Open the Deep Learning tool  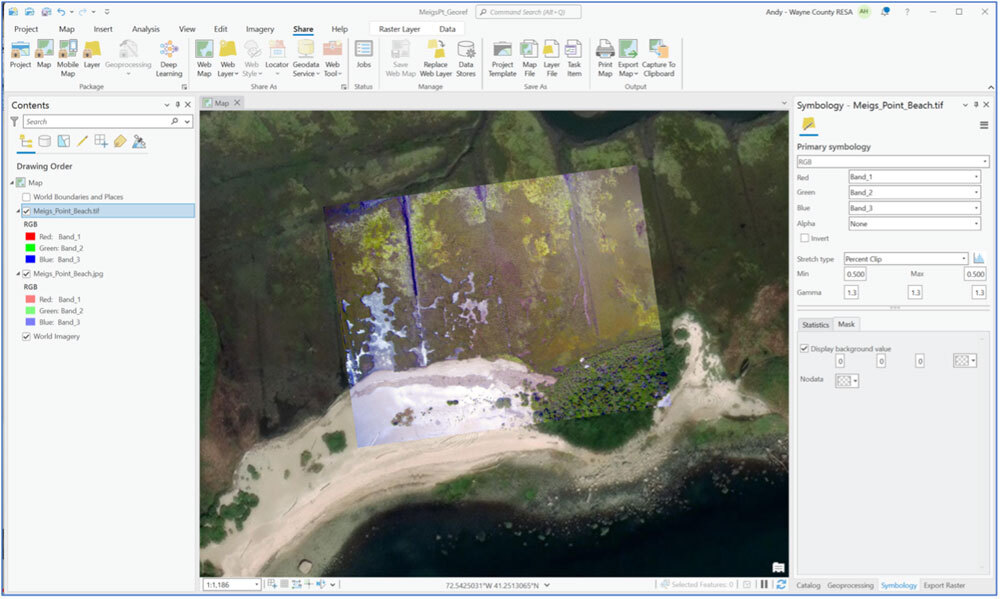[168, 58]
